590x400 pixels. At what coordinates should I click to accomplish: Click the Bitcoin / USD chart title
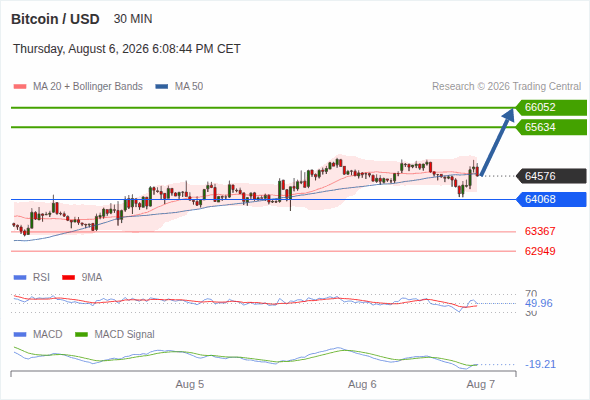coord(55,19)
